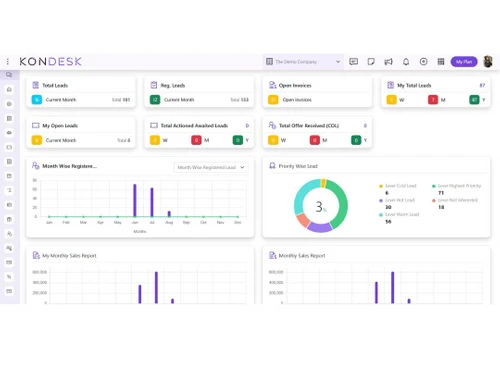
Task: Open the megaphone announcements icon
Action: click(388, 62)
